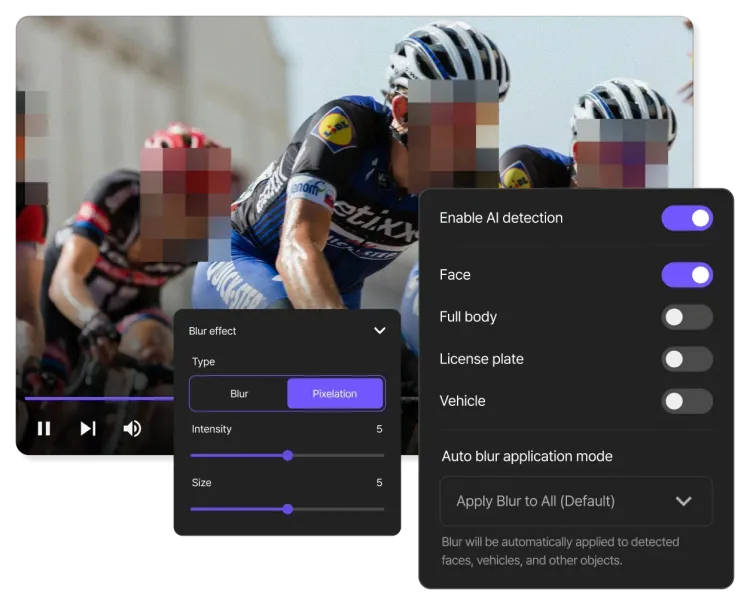
Task: Turn on the Vehicle detection toggle
Action: (687, 401)
